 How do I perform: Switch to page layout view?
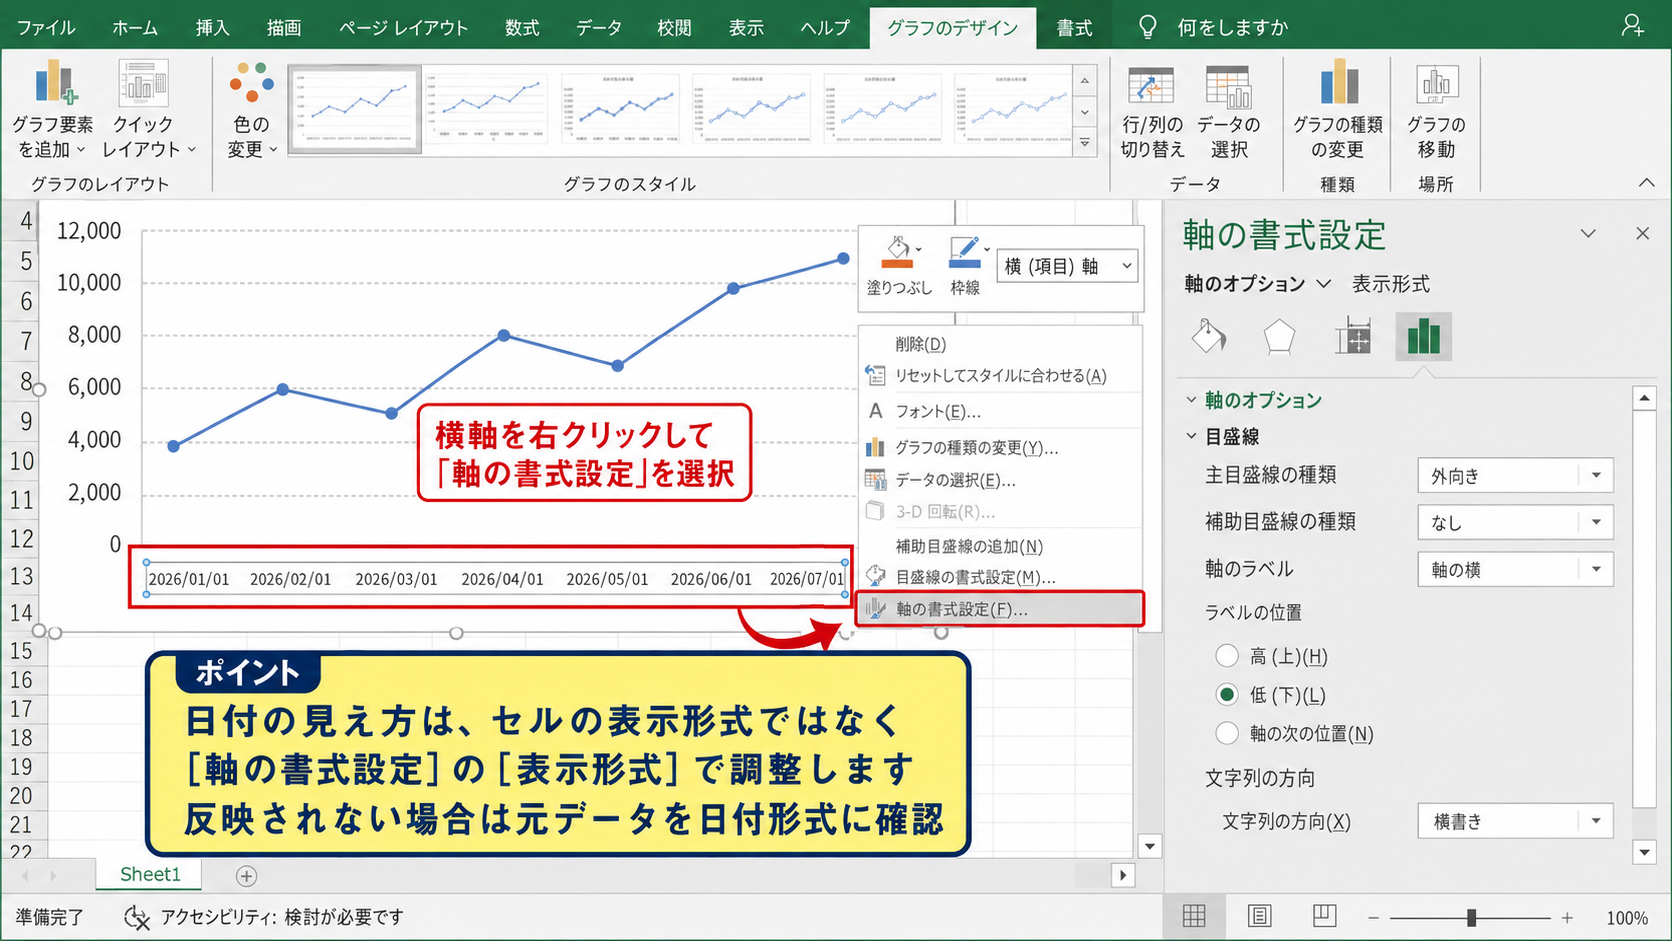coord(1259,916)
